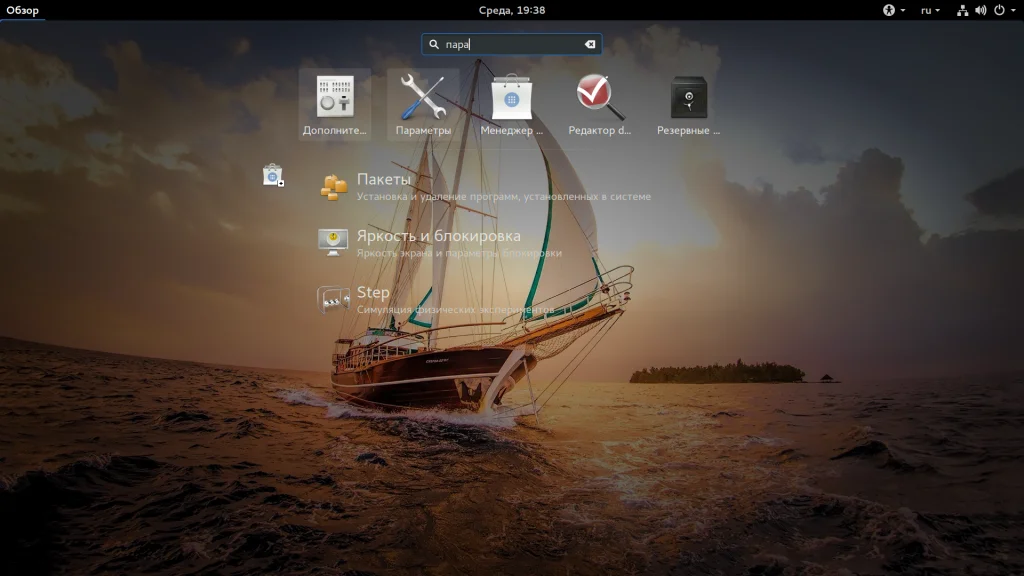Open the Дополнительные tweak tool app icon
The height and width of the screenshot is (576, 1024).
[335, 97]
